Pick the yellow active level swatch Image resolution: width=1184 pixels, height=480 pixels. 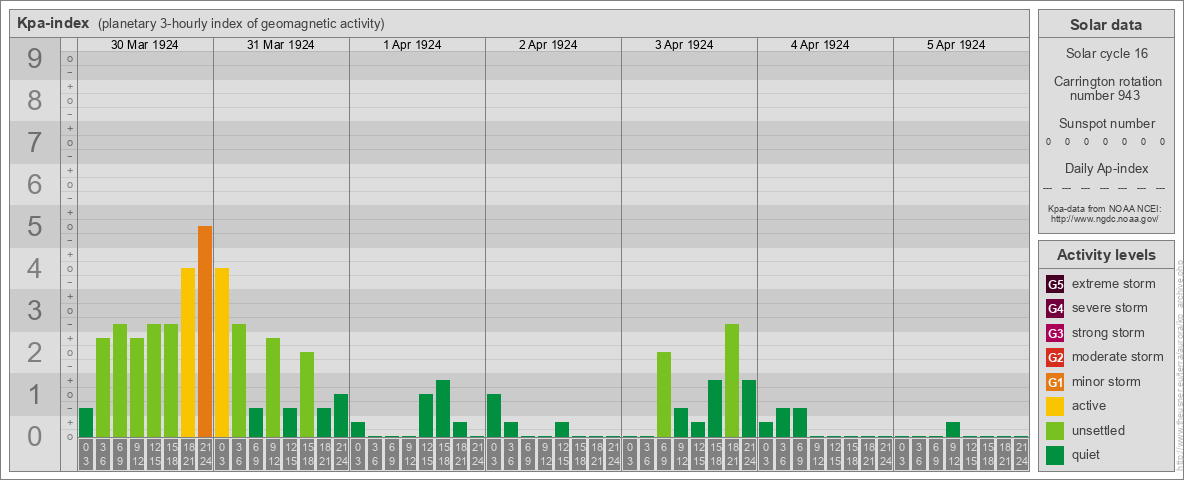1056,406
